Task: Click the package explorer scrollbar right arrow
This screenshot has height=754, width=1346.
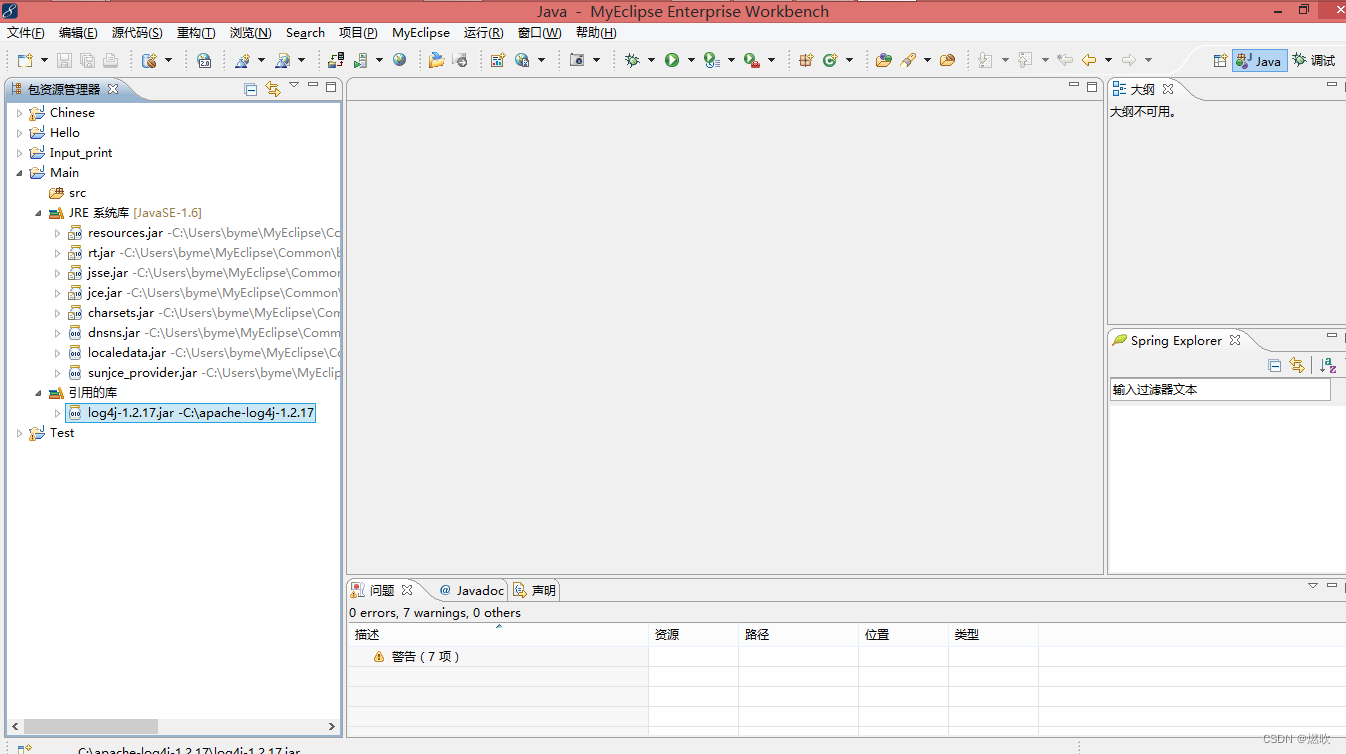Action: click(332, 726)
